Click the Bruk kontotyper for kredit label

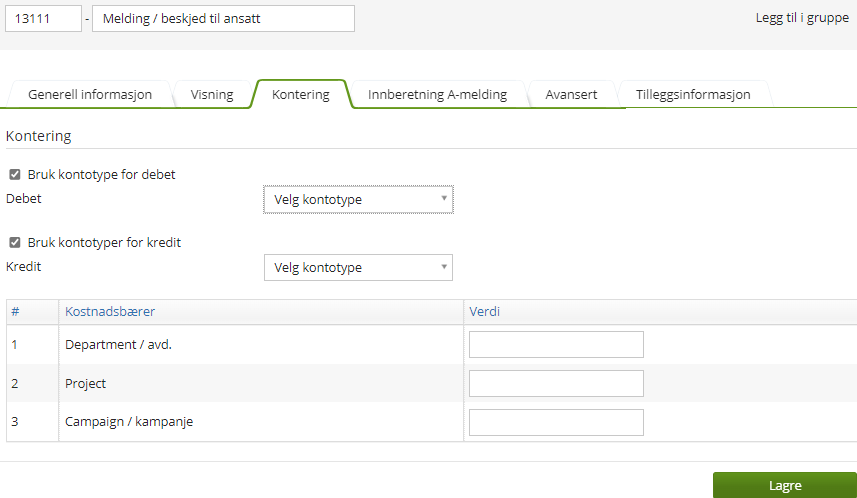(x=104, y=242)
